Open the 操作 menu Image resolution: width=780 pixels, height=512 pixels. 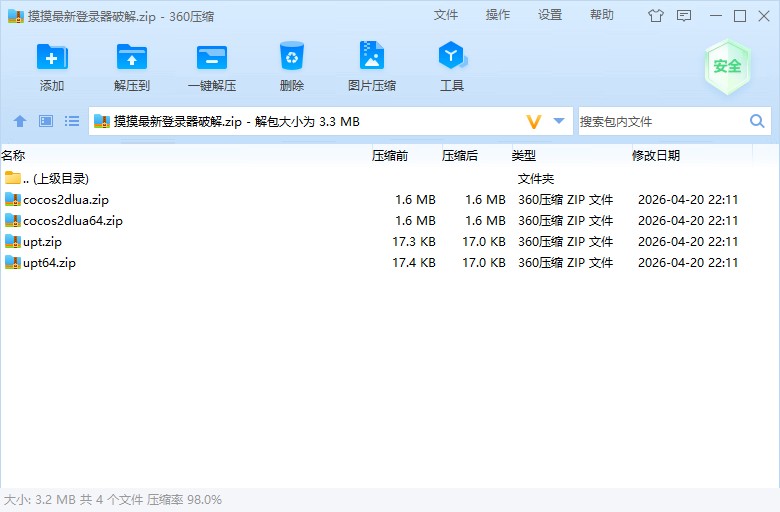tap(497, 15)
